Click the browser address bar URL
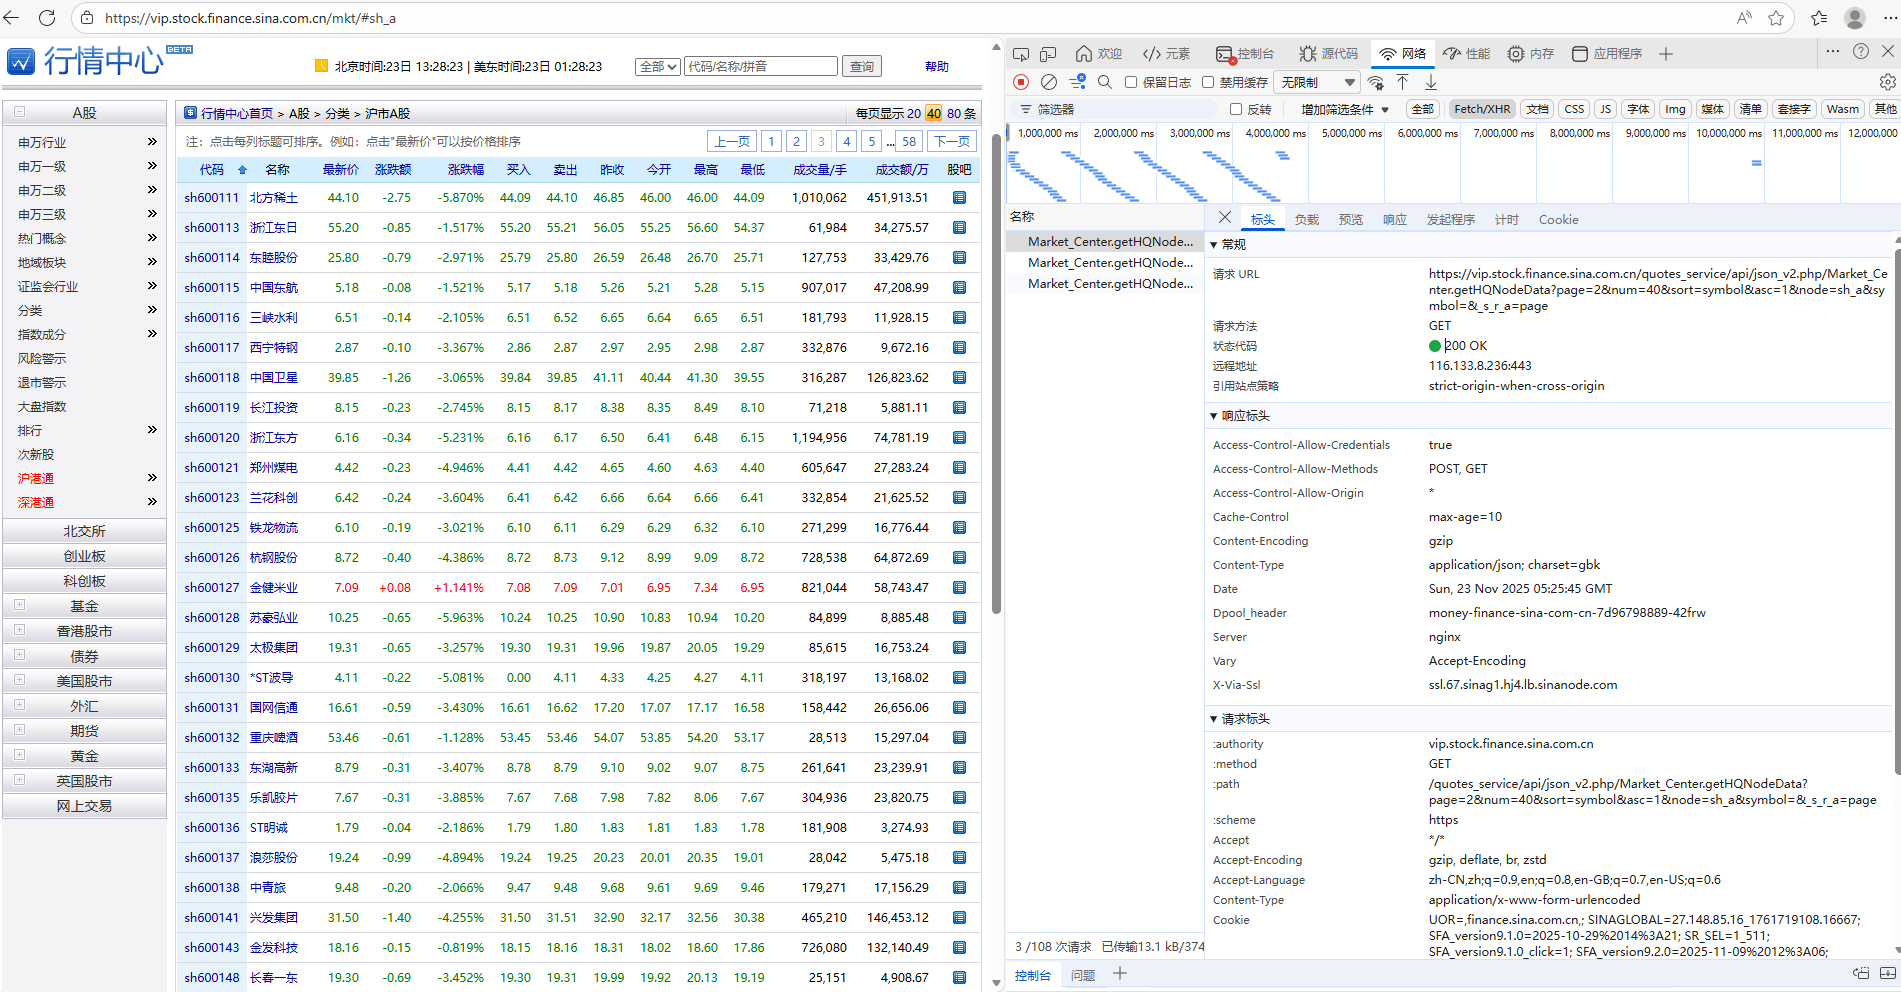Screen dimensions: 1901x992 click(250, 18)
